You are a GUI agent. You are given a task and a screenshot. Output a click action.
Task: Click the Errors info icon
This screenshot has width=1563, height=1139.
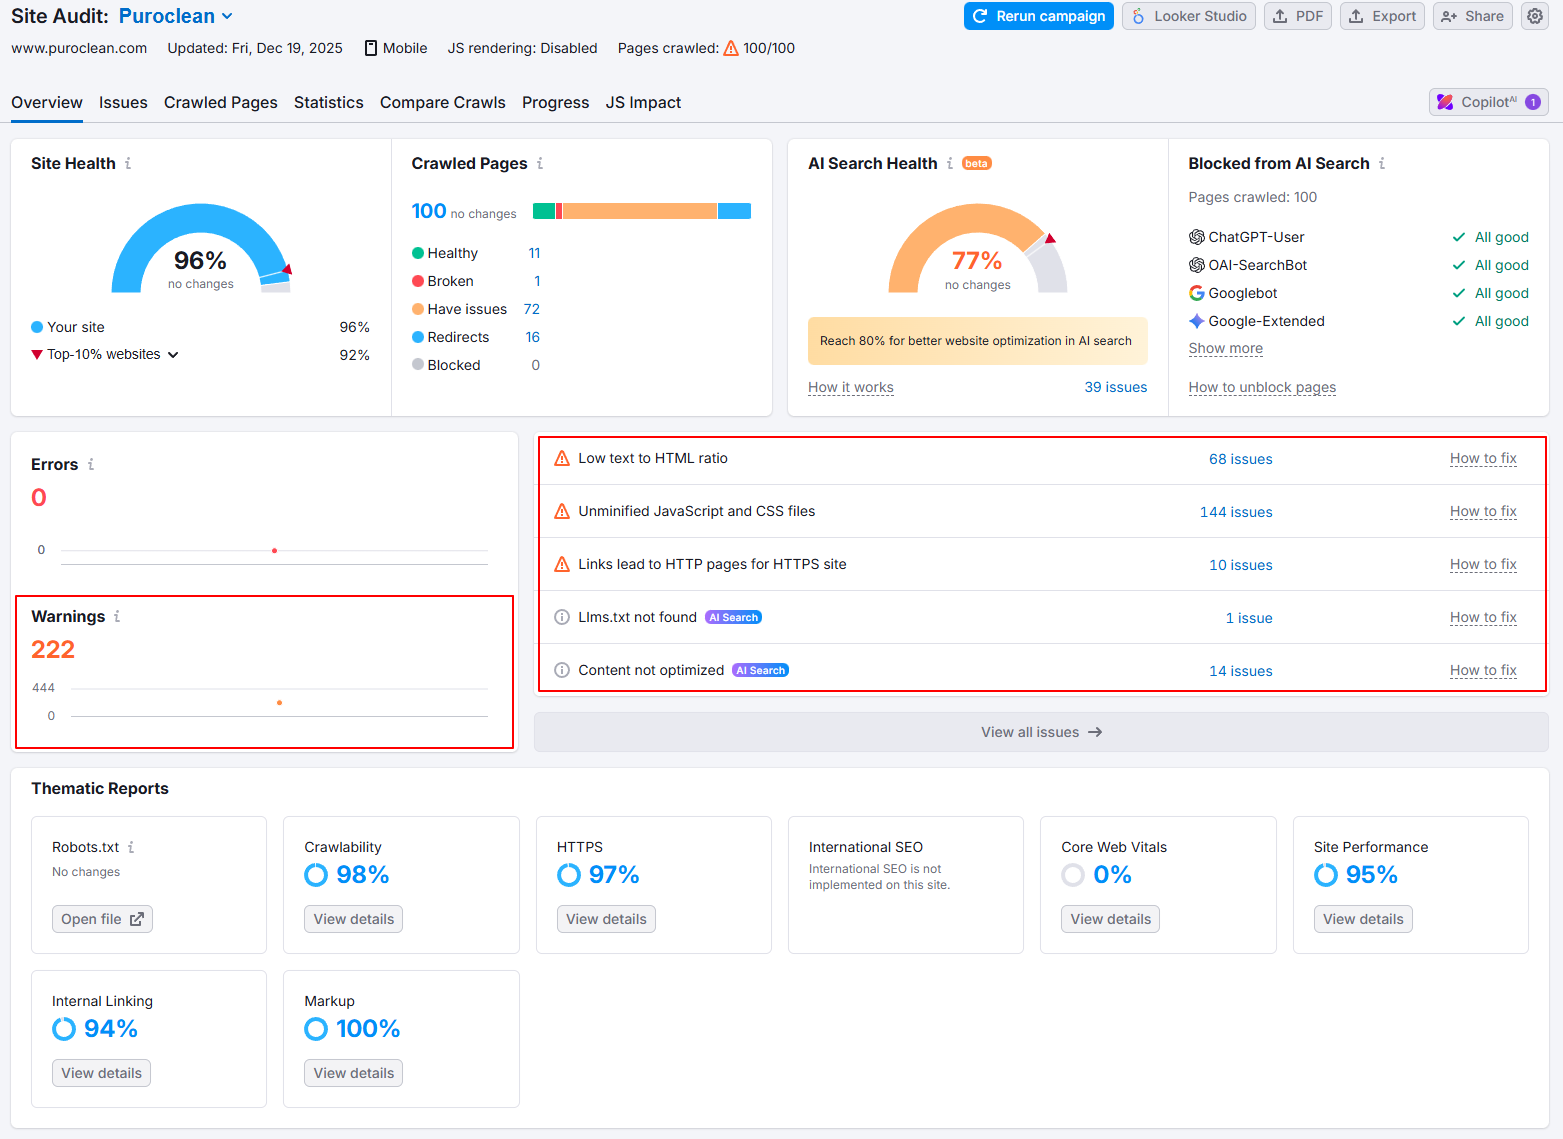point(91,464)
